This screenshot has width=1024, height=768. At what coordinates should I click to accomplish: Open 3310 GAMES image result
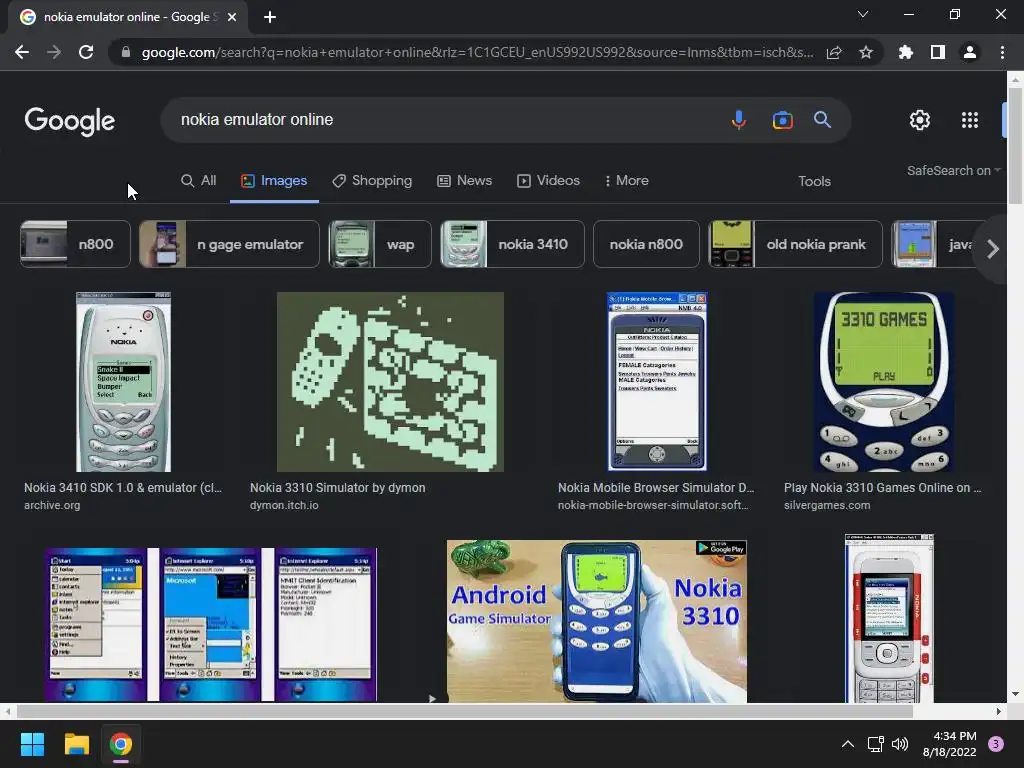(883, 382)
